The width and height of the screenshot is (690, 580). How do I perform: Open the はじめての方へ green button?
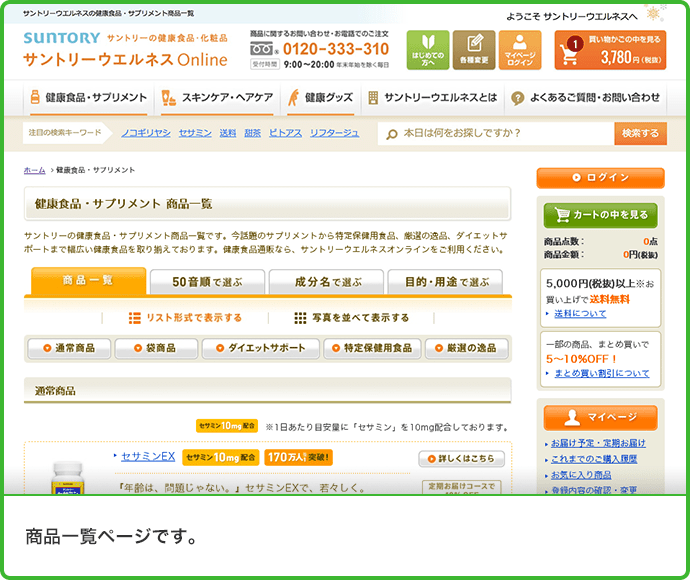click(428, 50)
